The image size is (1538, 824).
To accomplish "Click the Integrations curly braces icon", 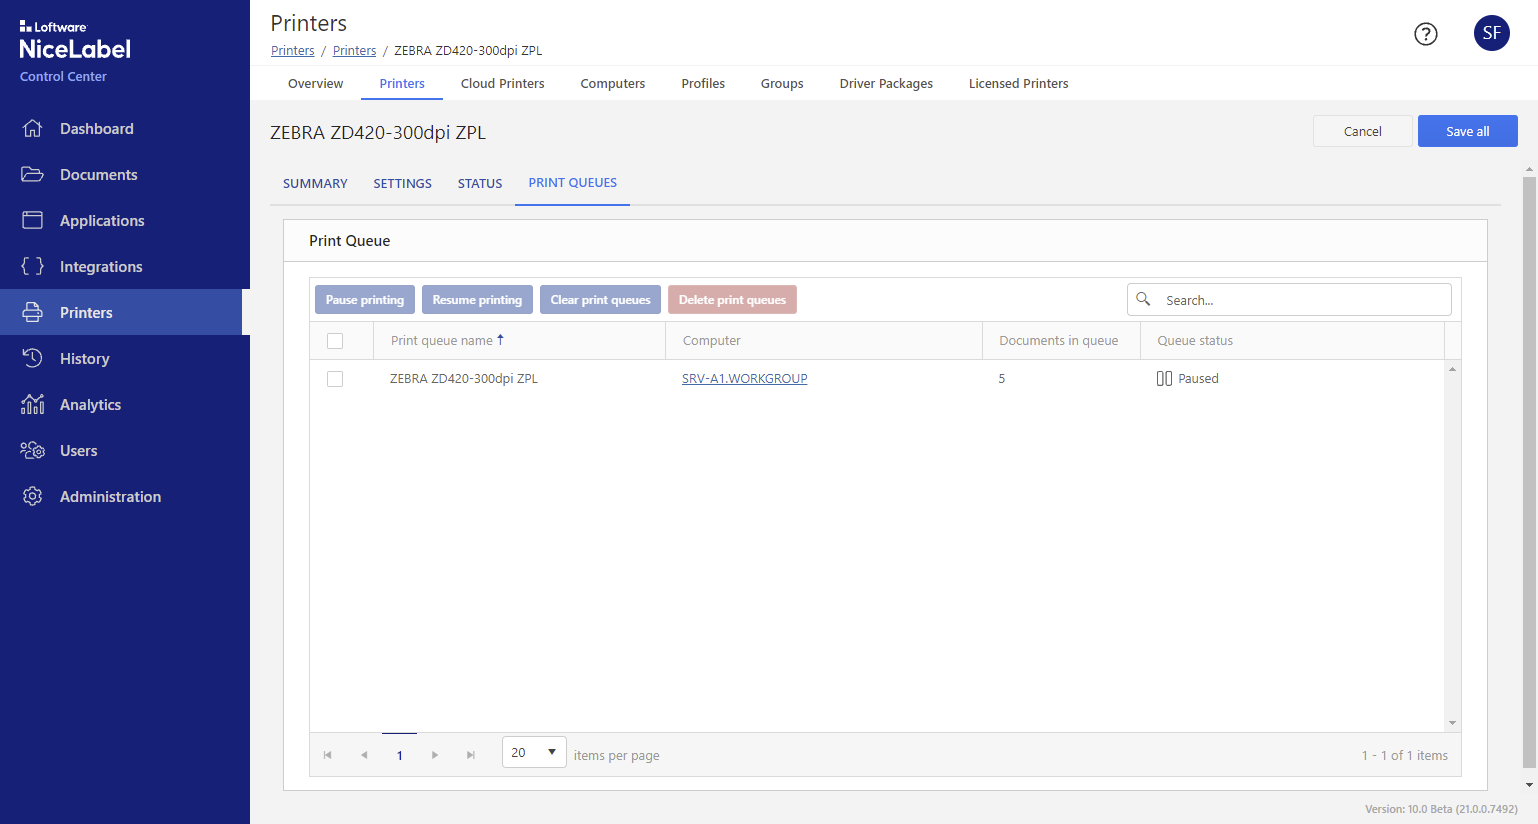I will [32, 266].
